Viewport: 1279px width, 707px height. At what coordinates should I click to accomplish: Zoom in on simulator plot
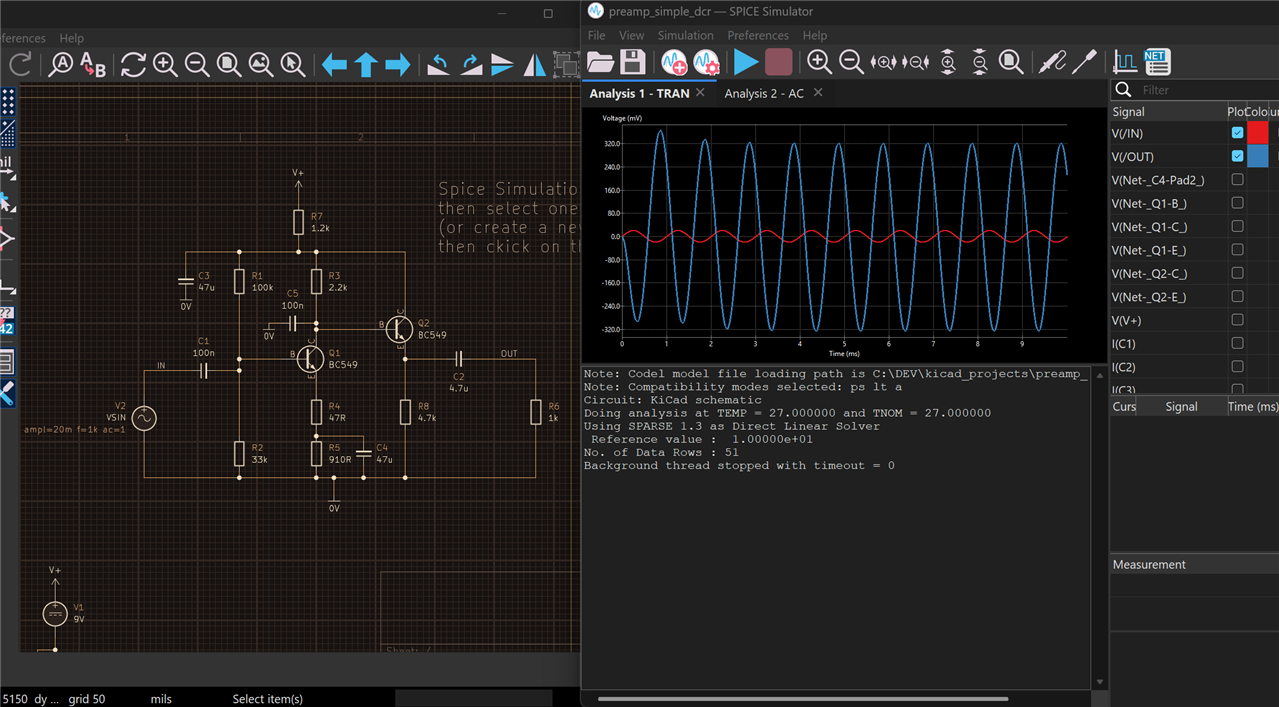coord(819,62)
